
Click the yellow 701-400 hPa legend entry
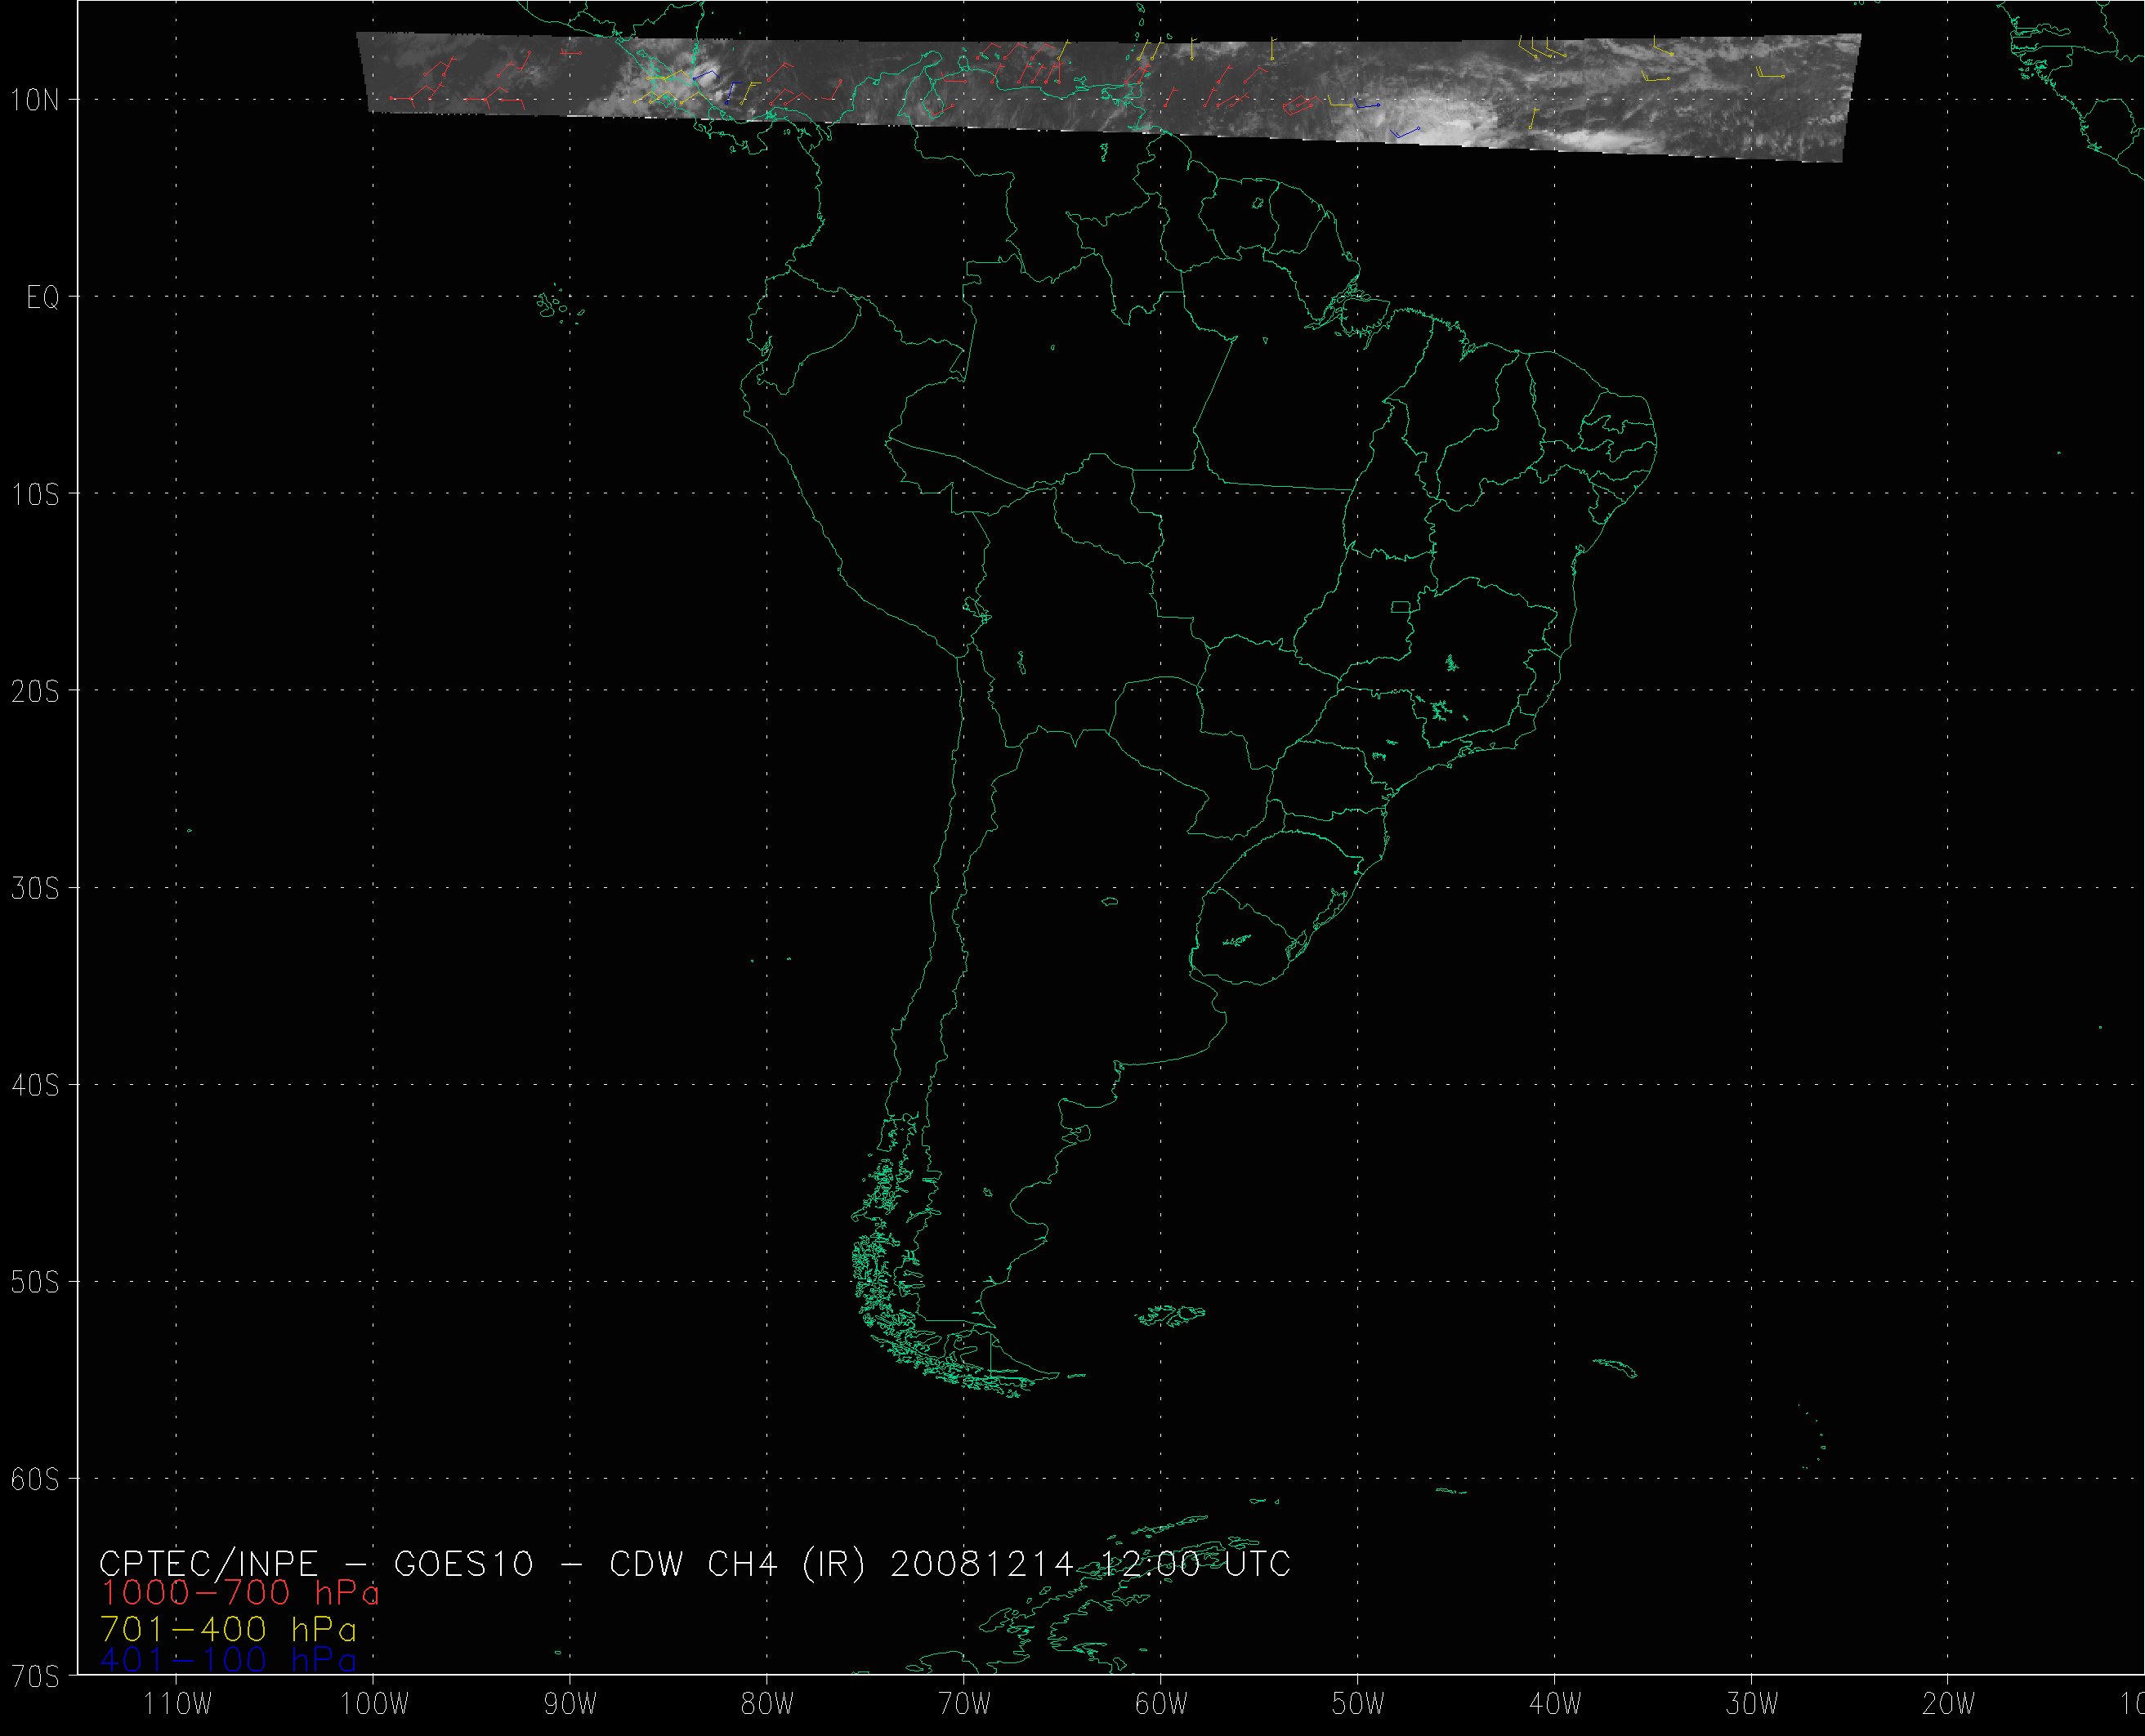coord(228,1630)
